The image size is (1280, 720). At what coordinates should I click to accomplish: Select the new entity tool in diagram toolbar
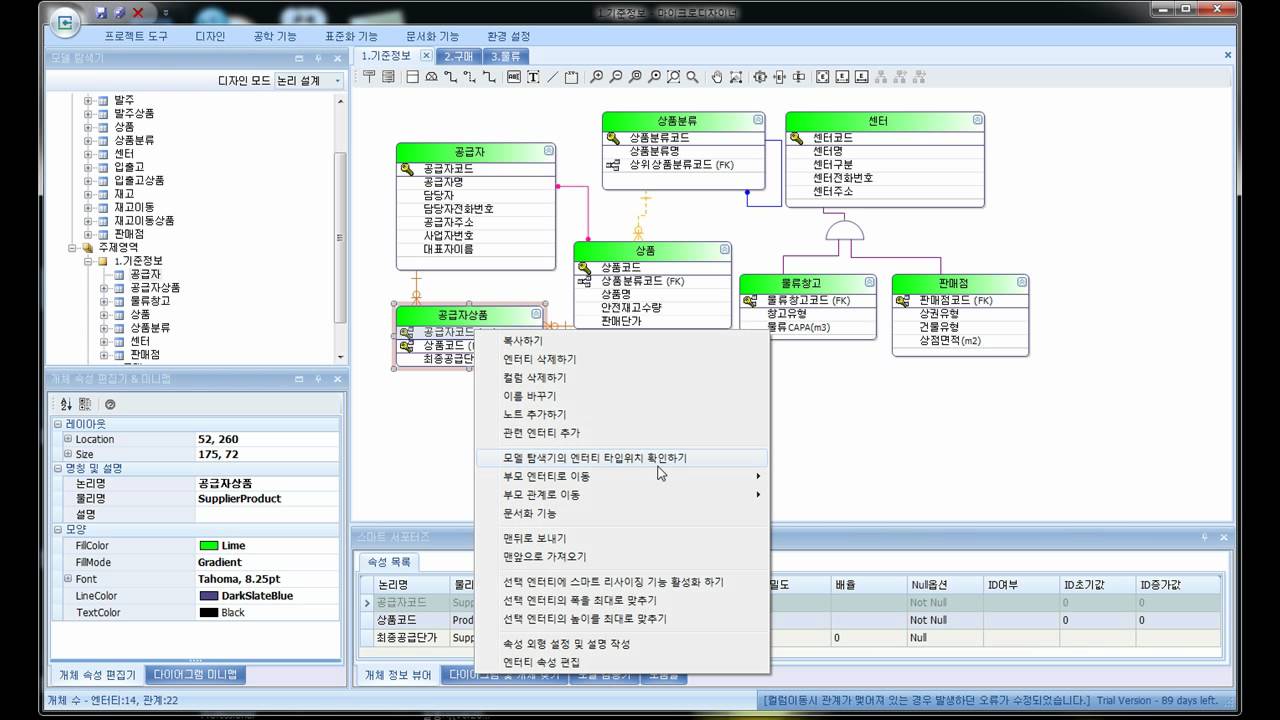[x=369, y=77]
